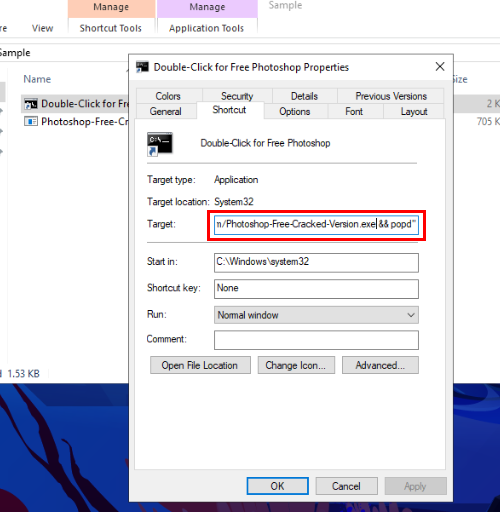Click the Open File Location button
Screen dimensions: 500x512
click(x=200, y=365)
